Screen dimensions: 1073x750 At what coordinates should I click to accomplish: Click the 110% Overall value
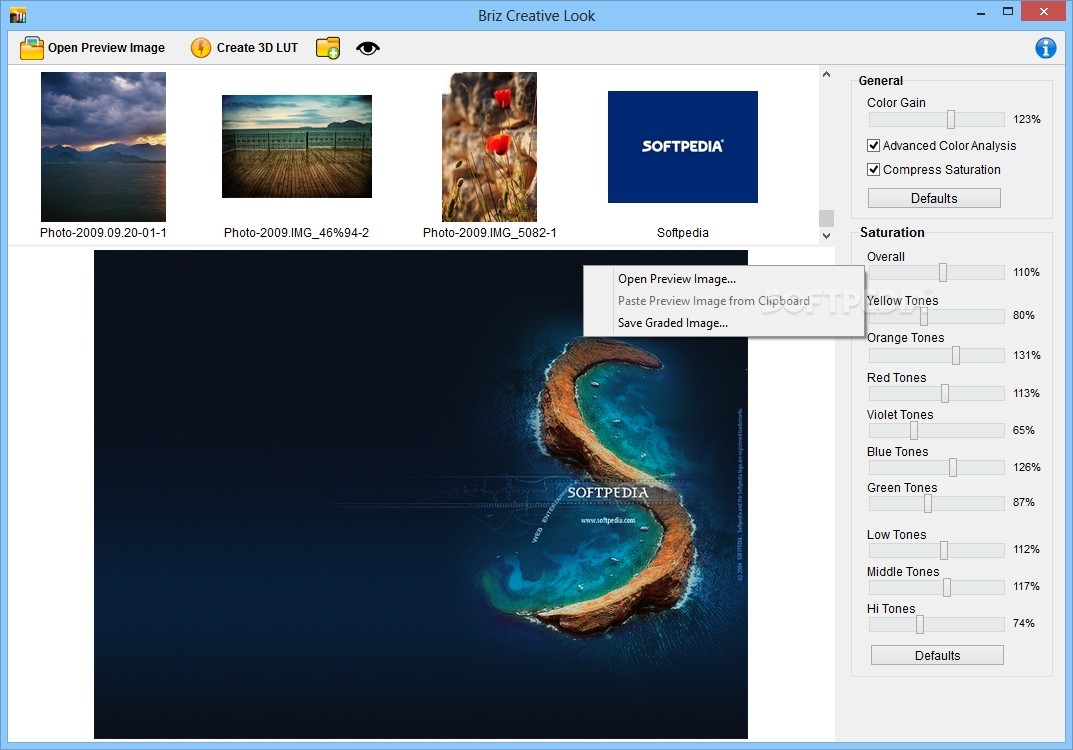1026,272
